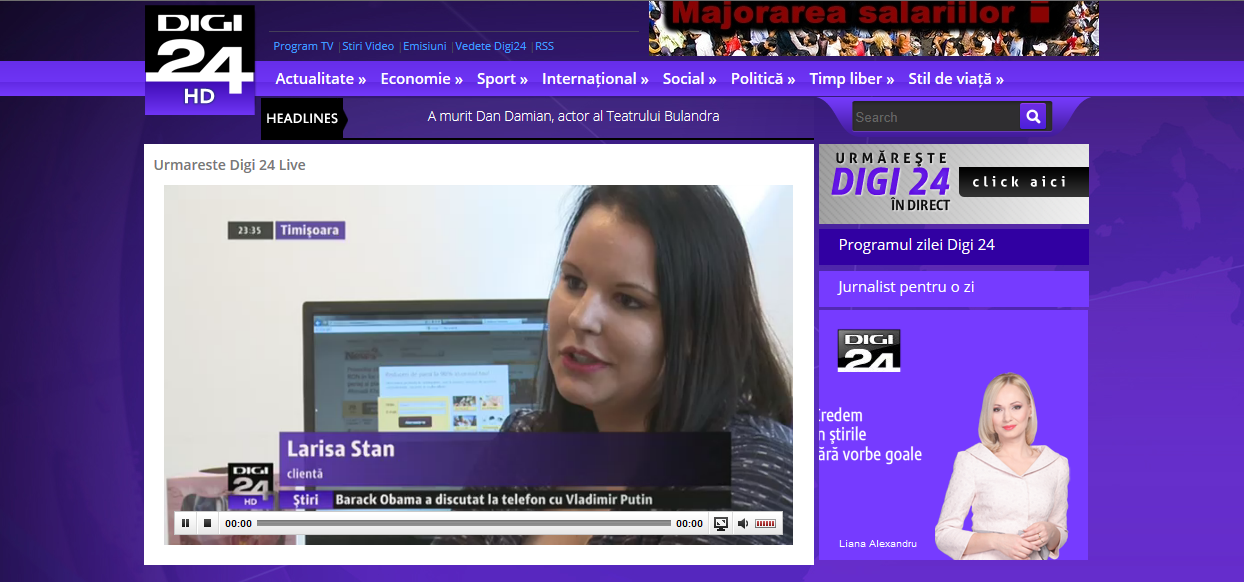This screenshot has height=582, width=1244.
Task: Click the Digi 24 HD site logo
Action: [x=199, y=57]
